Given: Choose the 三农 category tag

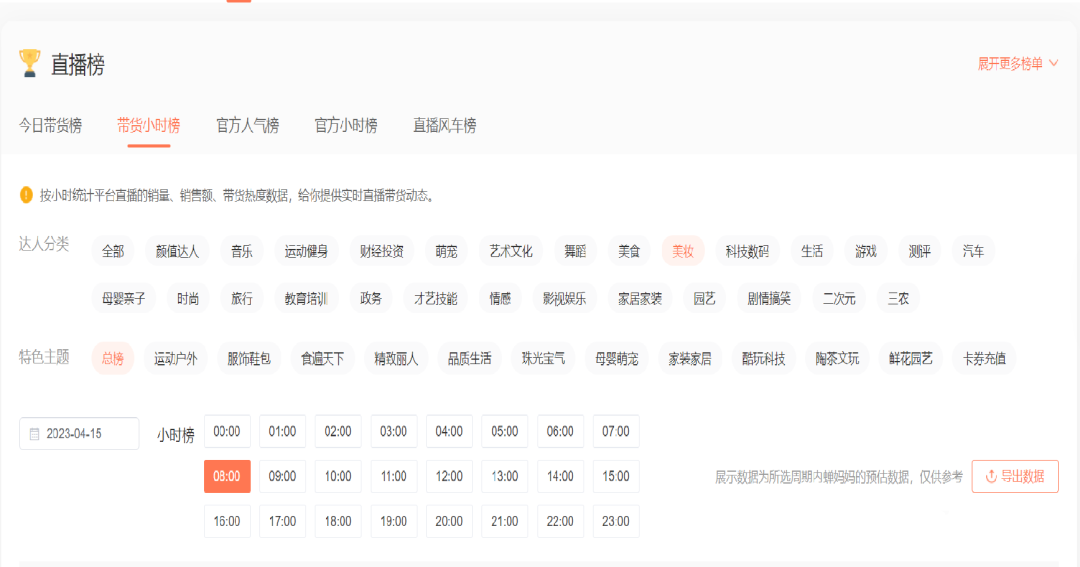Looking at the screenshot, I should tap(898, 298).
